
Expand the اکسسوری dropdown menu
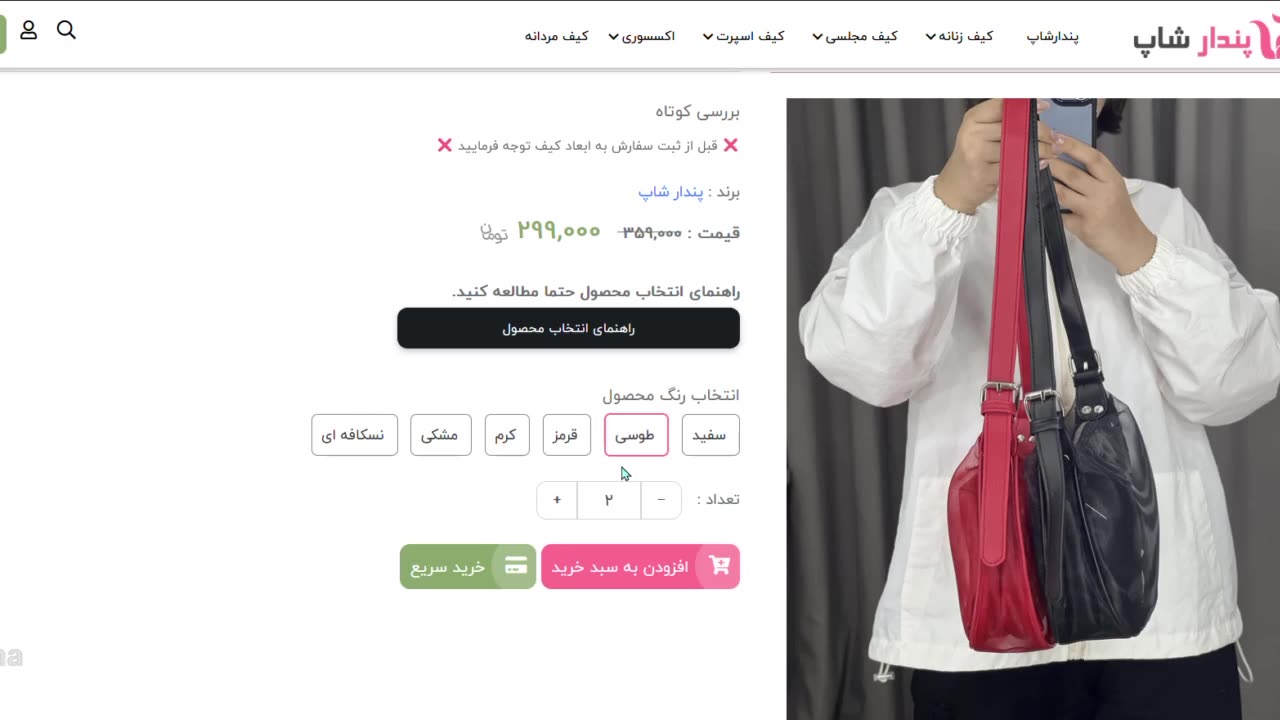coord(641,36)
